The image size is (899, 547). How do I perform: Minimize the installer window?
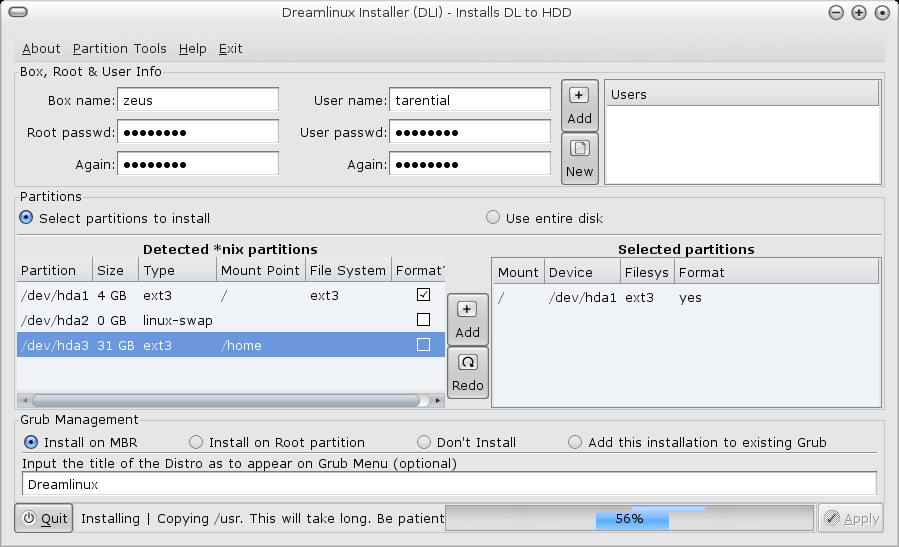click(836, 13)
